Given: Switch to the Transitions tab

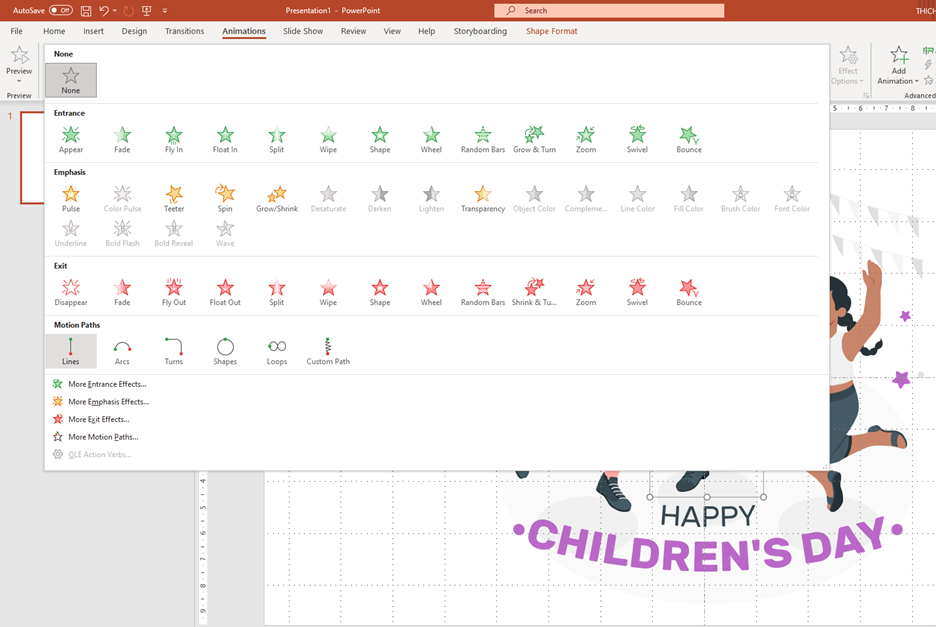Looking at the screenshot, I should click(x=184, y=31).
